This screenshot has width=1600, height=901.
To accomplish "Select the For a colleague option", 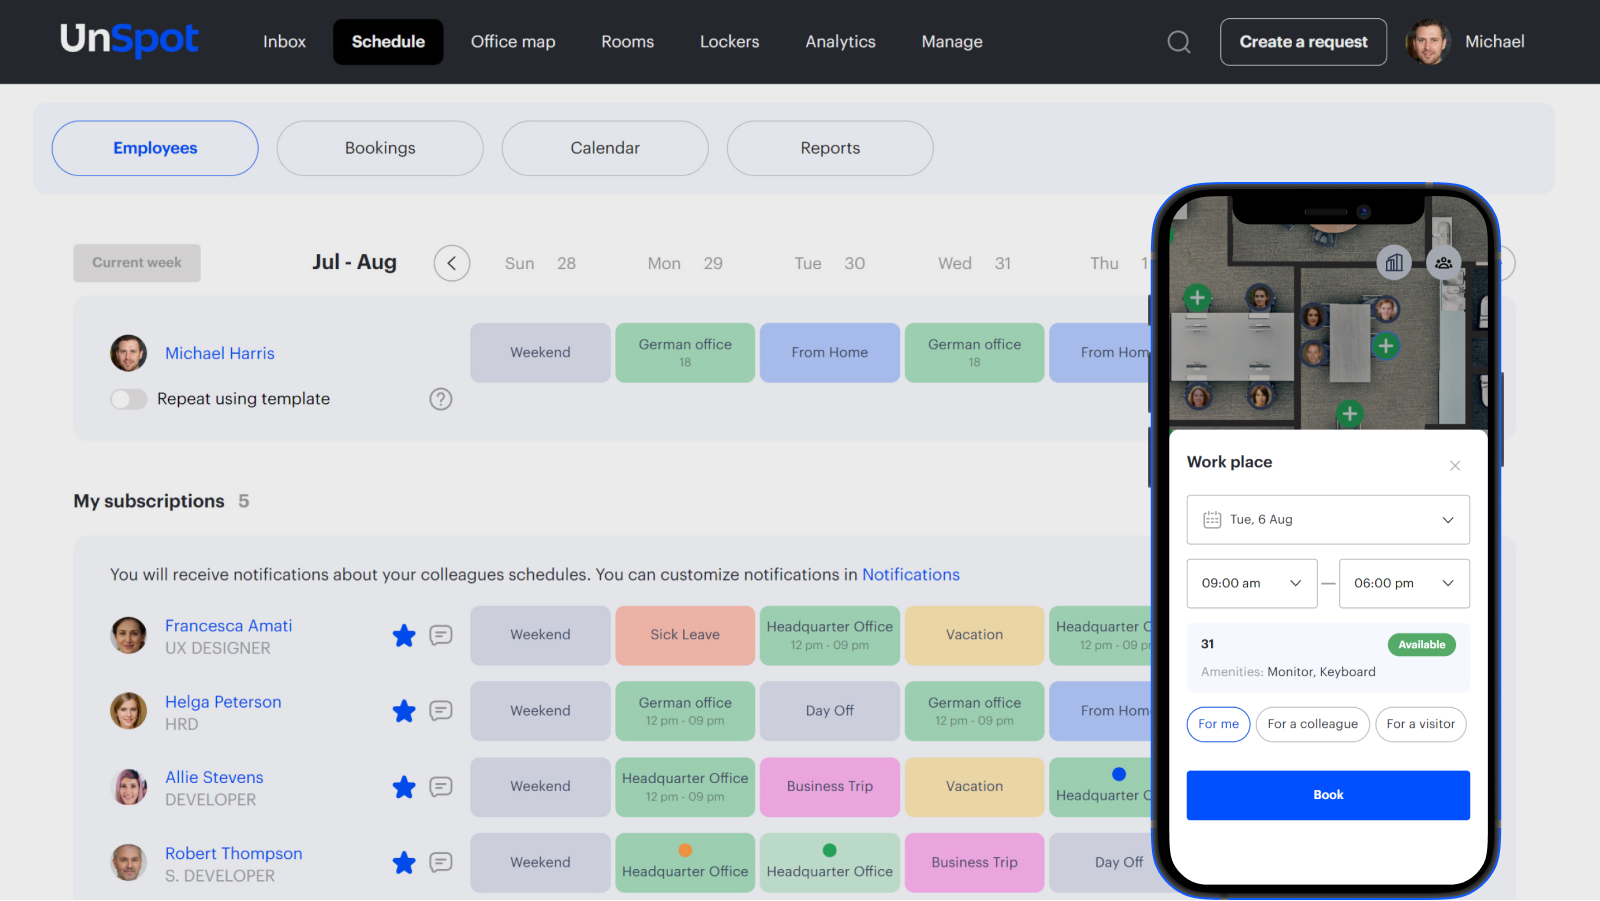I will pos(1312,724).
